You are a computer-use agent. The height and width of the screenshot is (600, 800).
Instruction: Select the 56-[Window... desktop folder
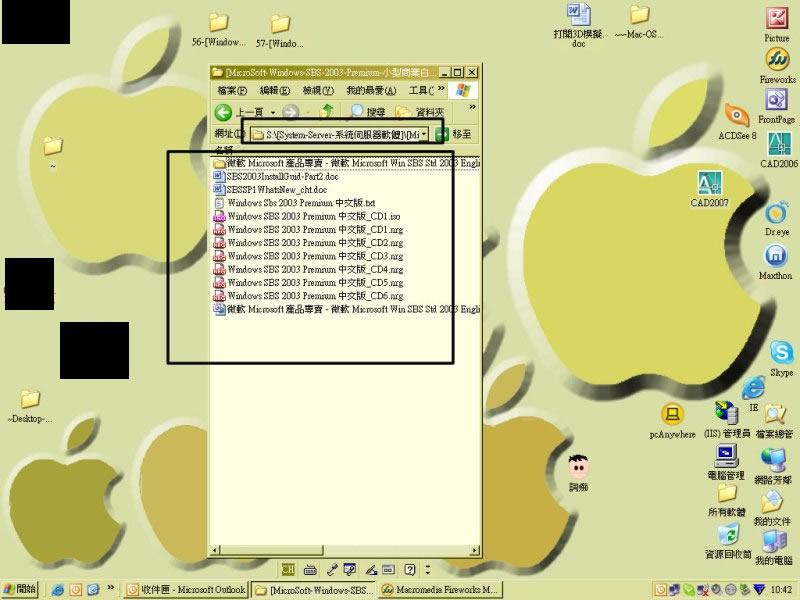pyautogui.click(x=218, y=31)
